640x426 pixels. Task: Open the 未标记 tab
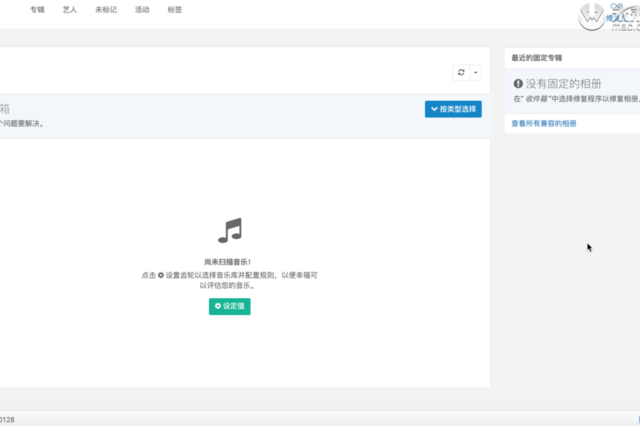pos(106,10)
